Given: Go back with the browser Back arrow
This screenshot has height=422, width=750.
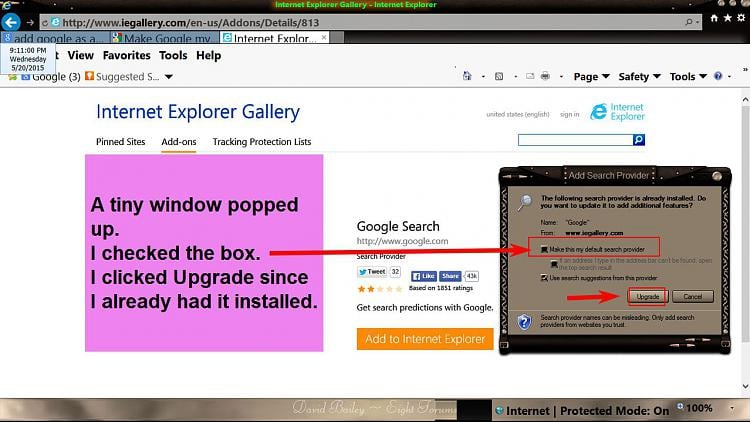Looking at the screenshot, I should pyautogui.click(x=11, y=22).
